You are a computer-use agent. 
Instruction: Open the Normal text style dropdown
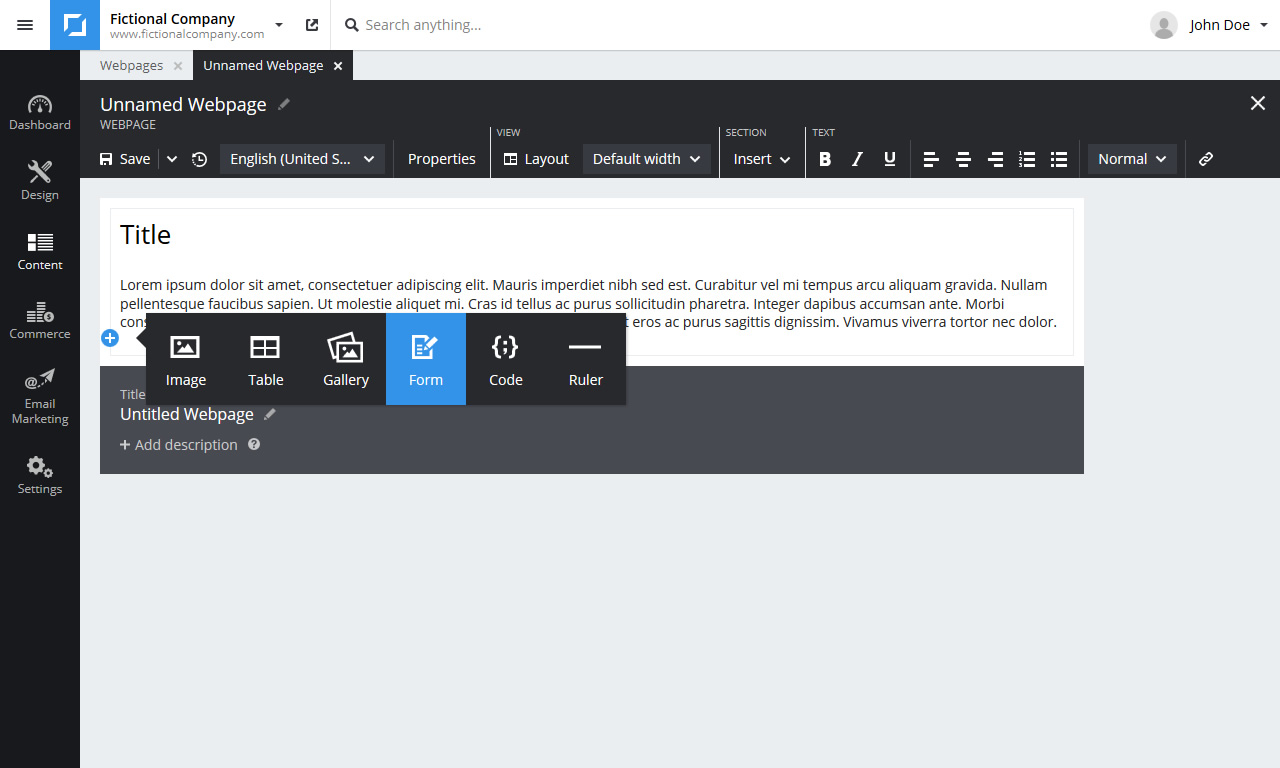tap(1132, 159)
